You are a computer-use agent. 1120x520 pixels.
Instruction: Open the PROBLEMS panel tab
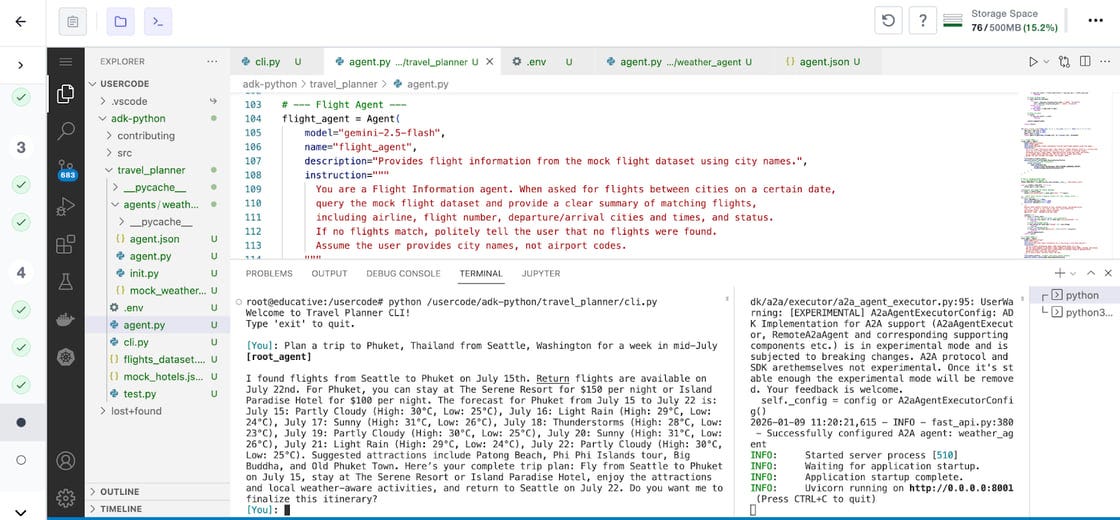coord(269,274)
